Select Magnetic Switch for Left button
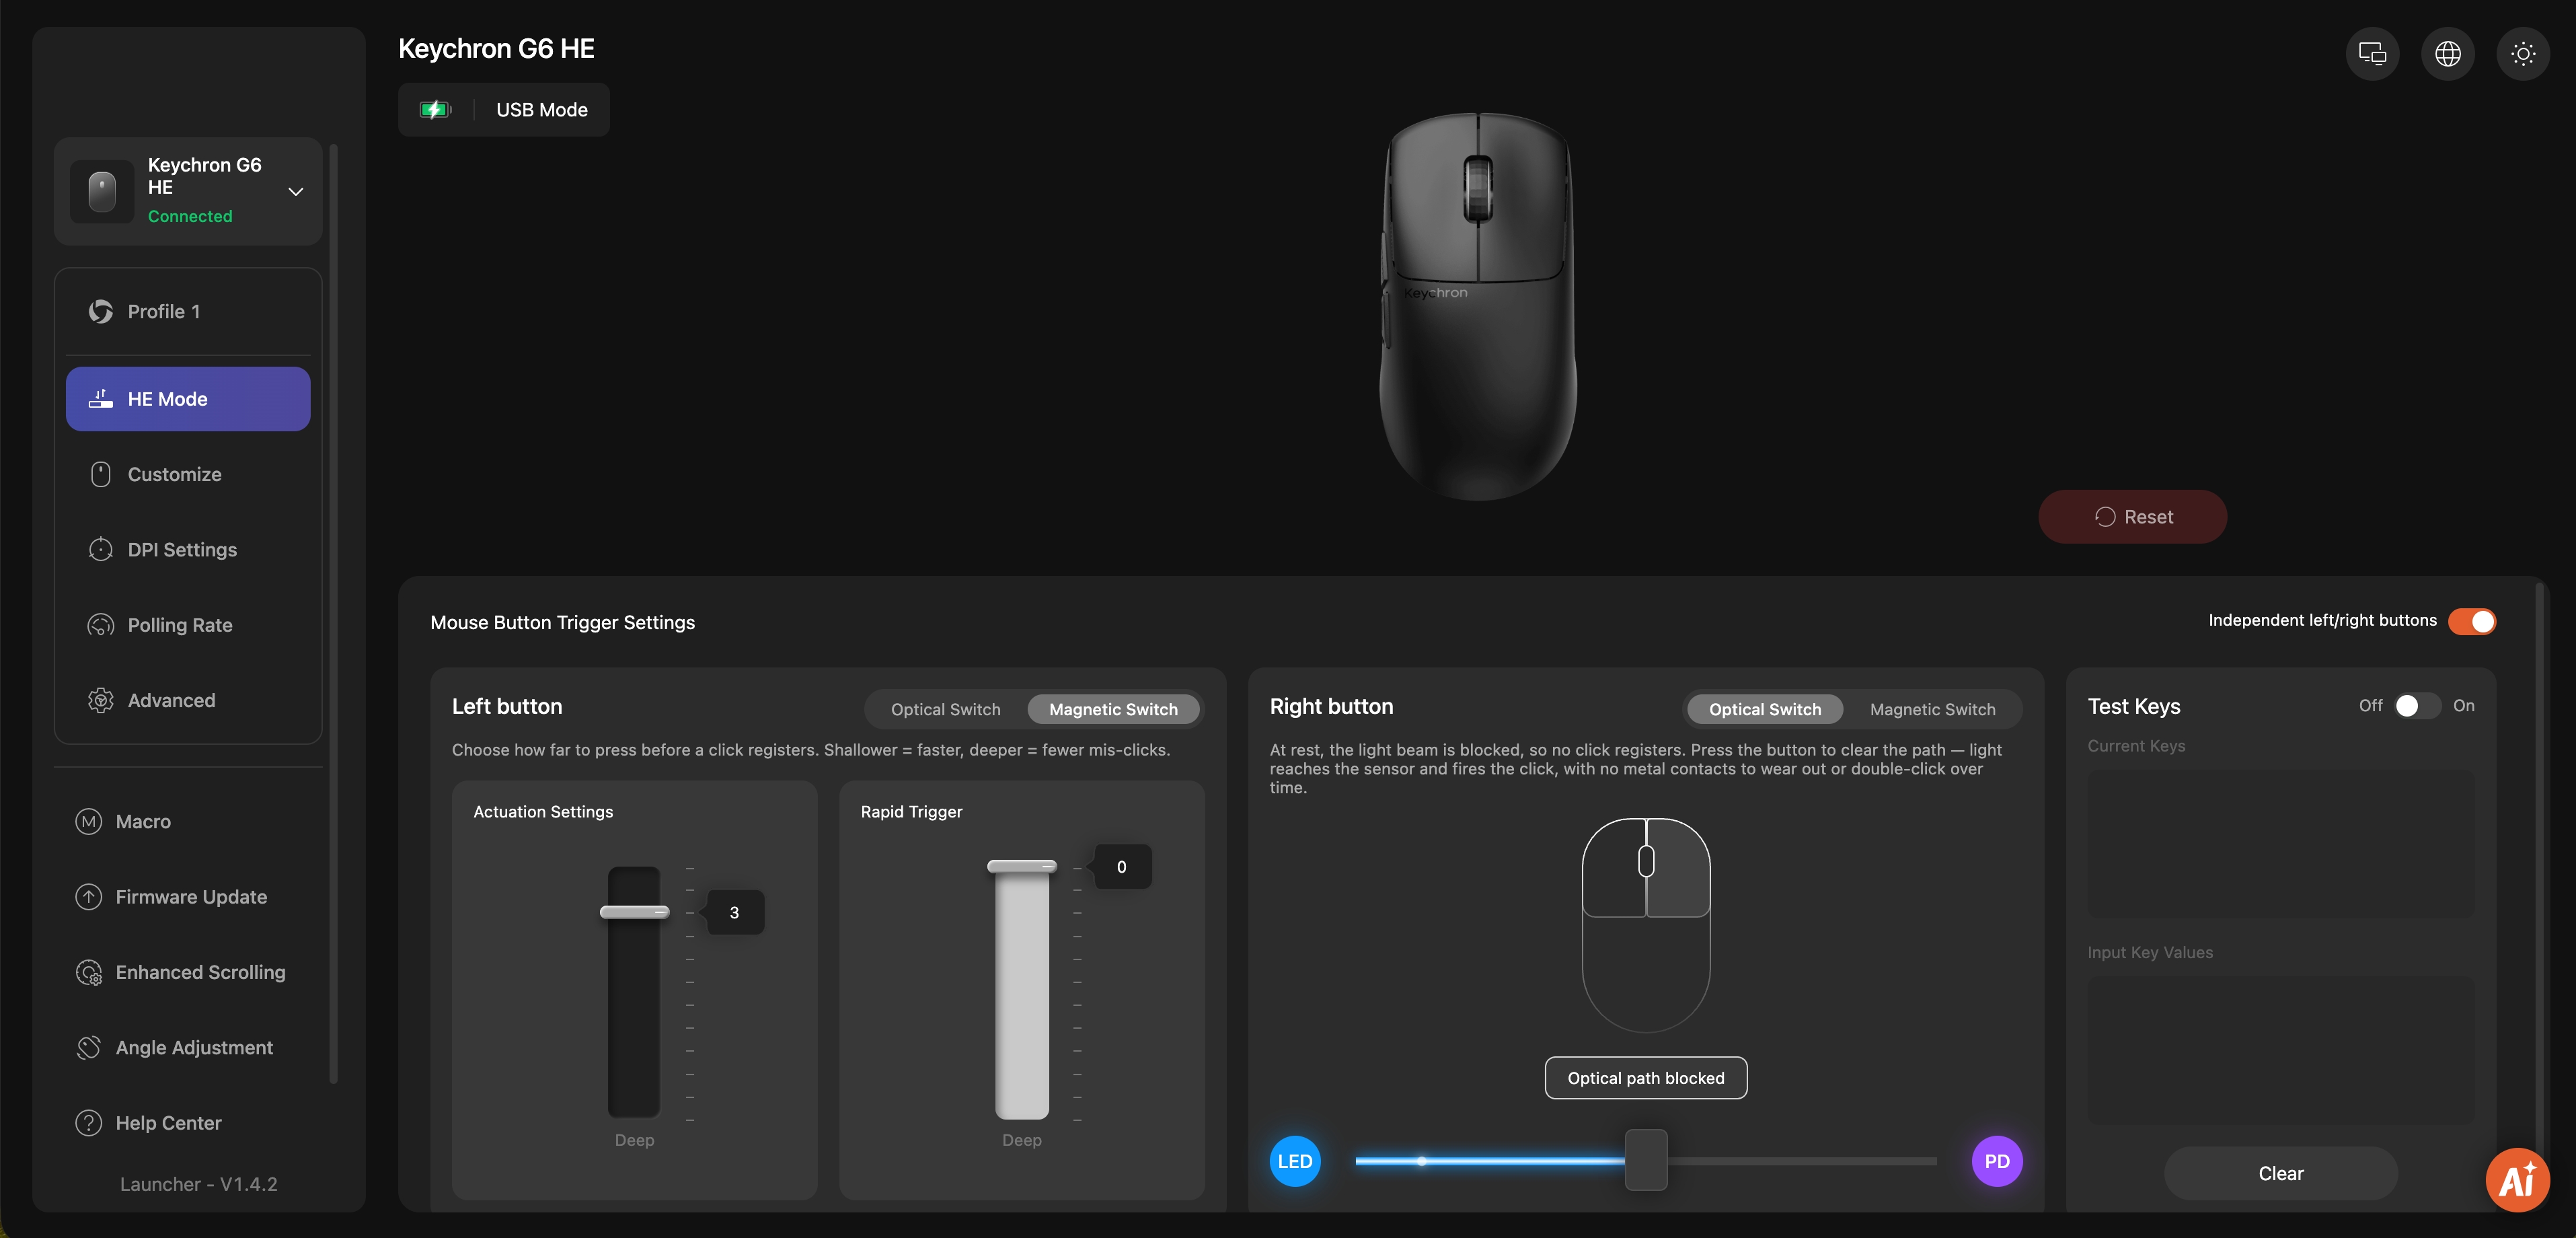 click(x=1113, y=709)
